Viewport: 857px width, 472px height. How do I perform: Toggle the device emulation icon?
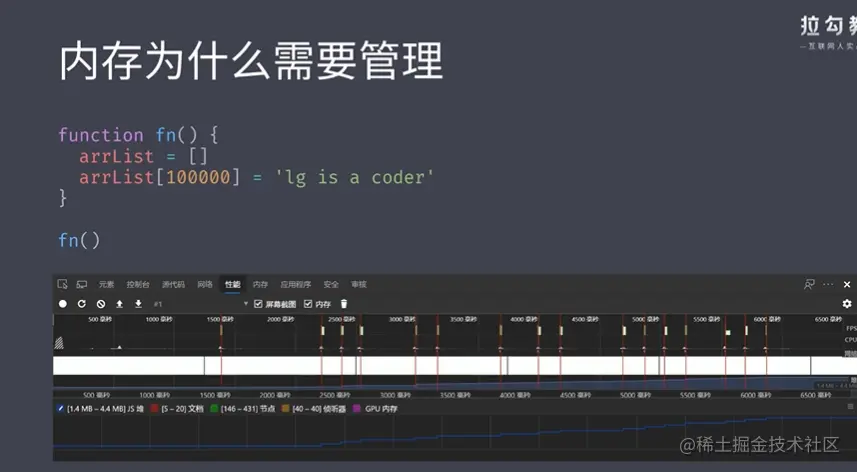click(x=81, y=284)
